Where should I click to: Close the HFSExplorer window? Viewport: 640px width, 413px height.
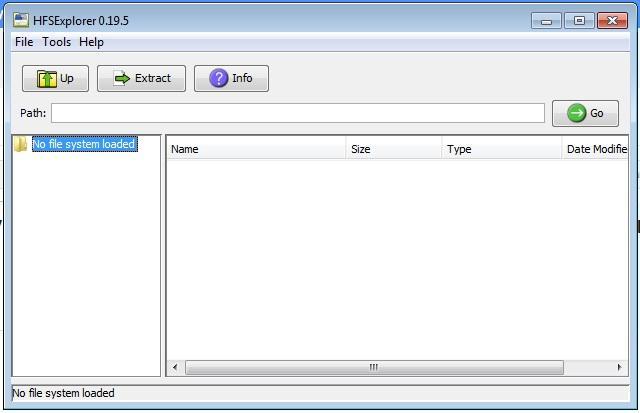(x=612, y=20)
